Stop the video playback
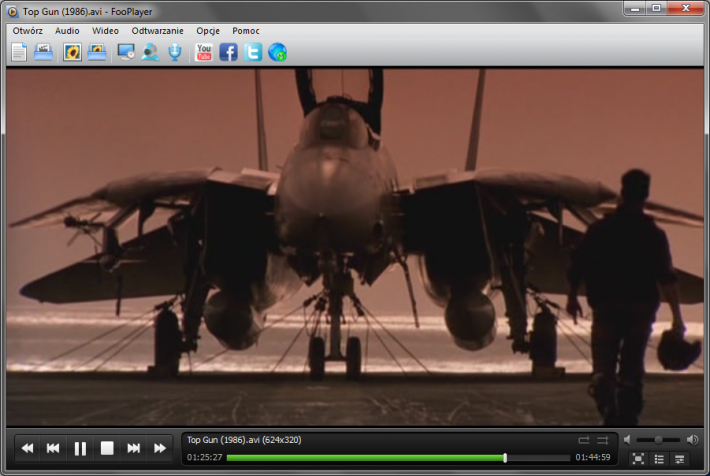Image resolution: width=710 pixels, height=476 pixels. pyautogui.click(x=107, y=448)
